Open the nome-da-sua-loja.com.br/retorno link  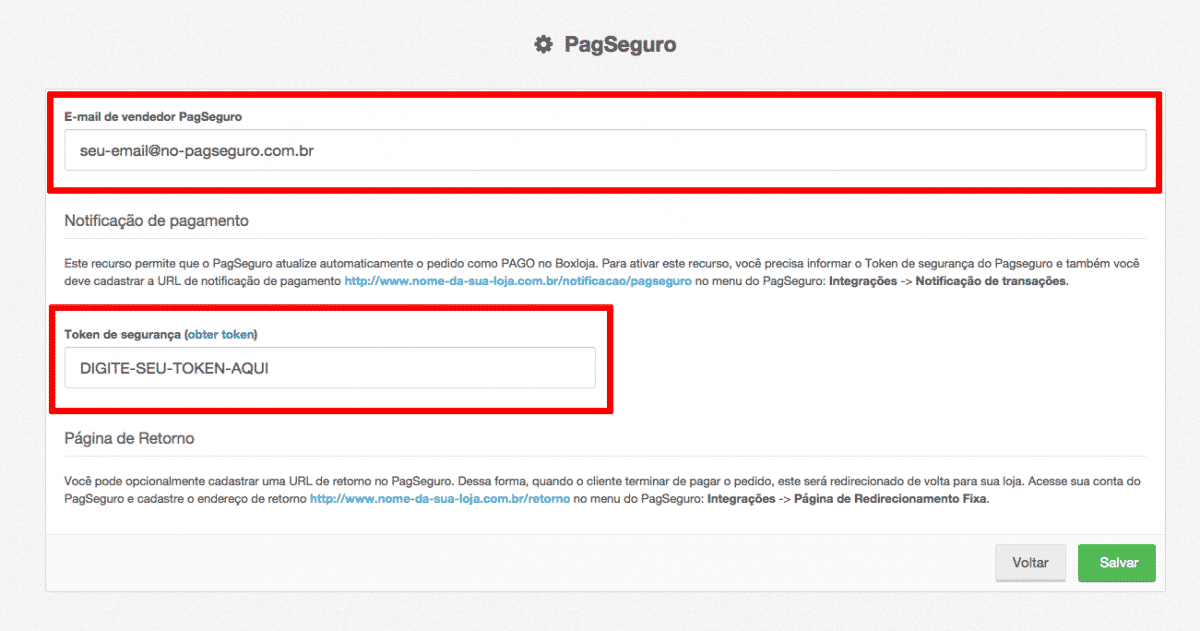[x=440, y=498]
